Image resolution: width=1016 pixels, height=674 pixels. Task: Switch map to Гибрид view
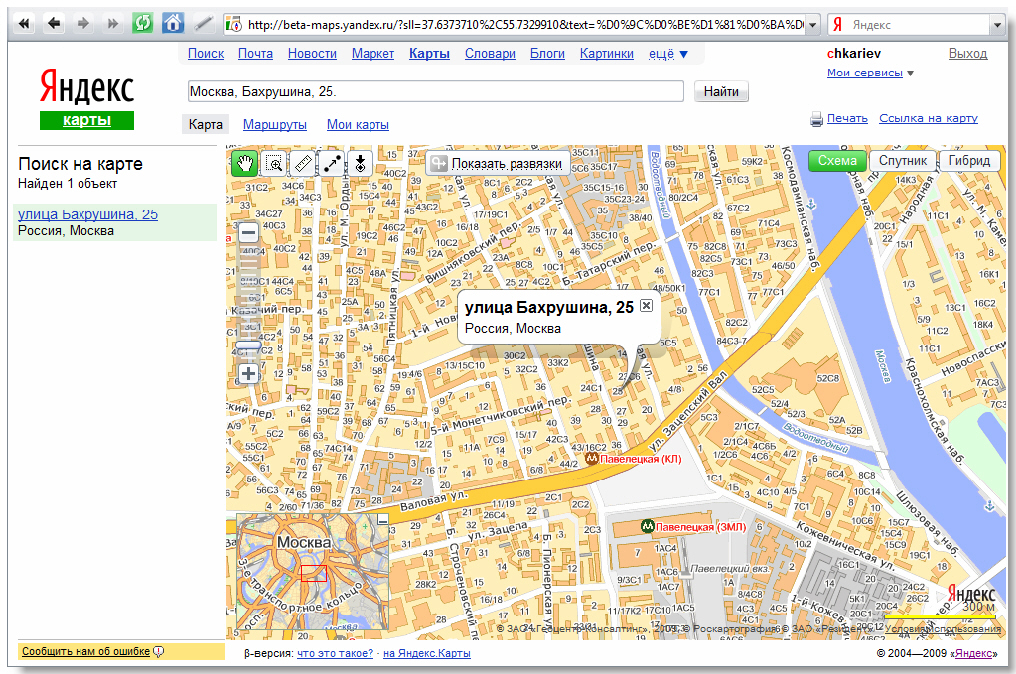click(x=969, y=161)
